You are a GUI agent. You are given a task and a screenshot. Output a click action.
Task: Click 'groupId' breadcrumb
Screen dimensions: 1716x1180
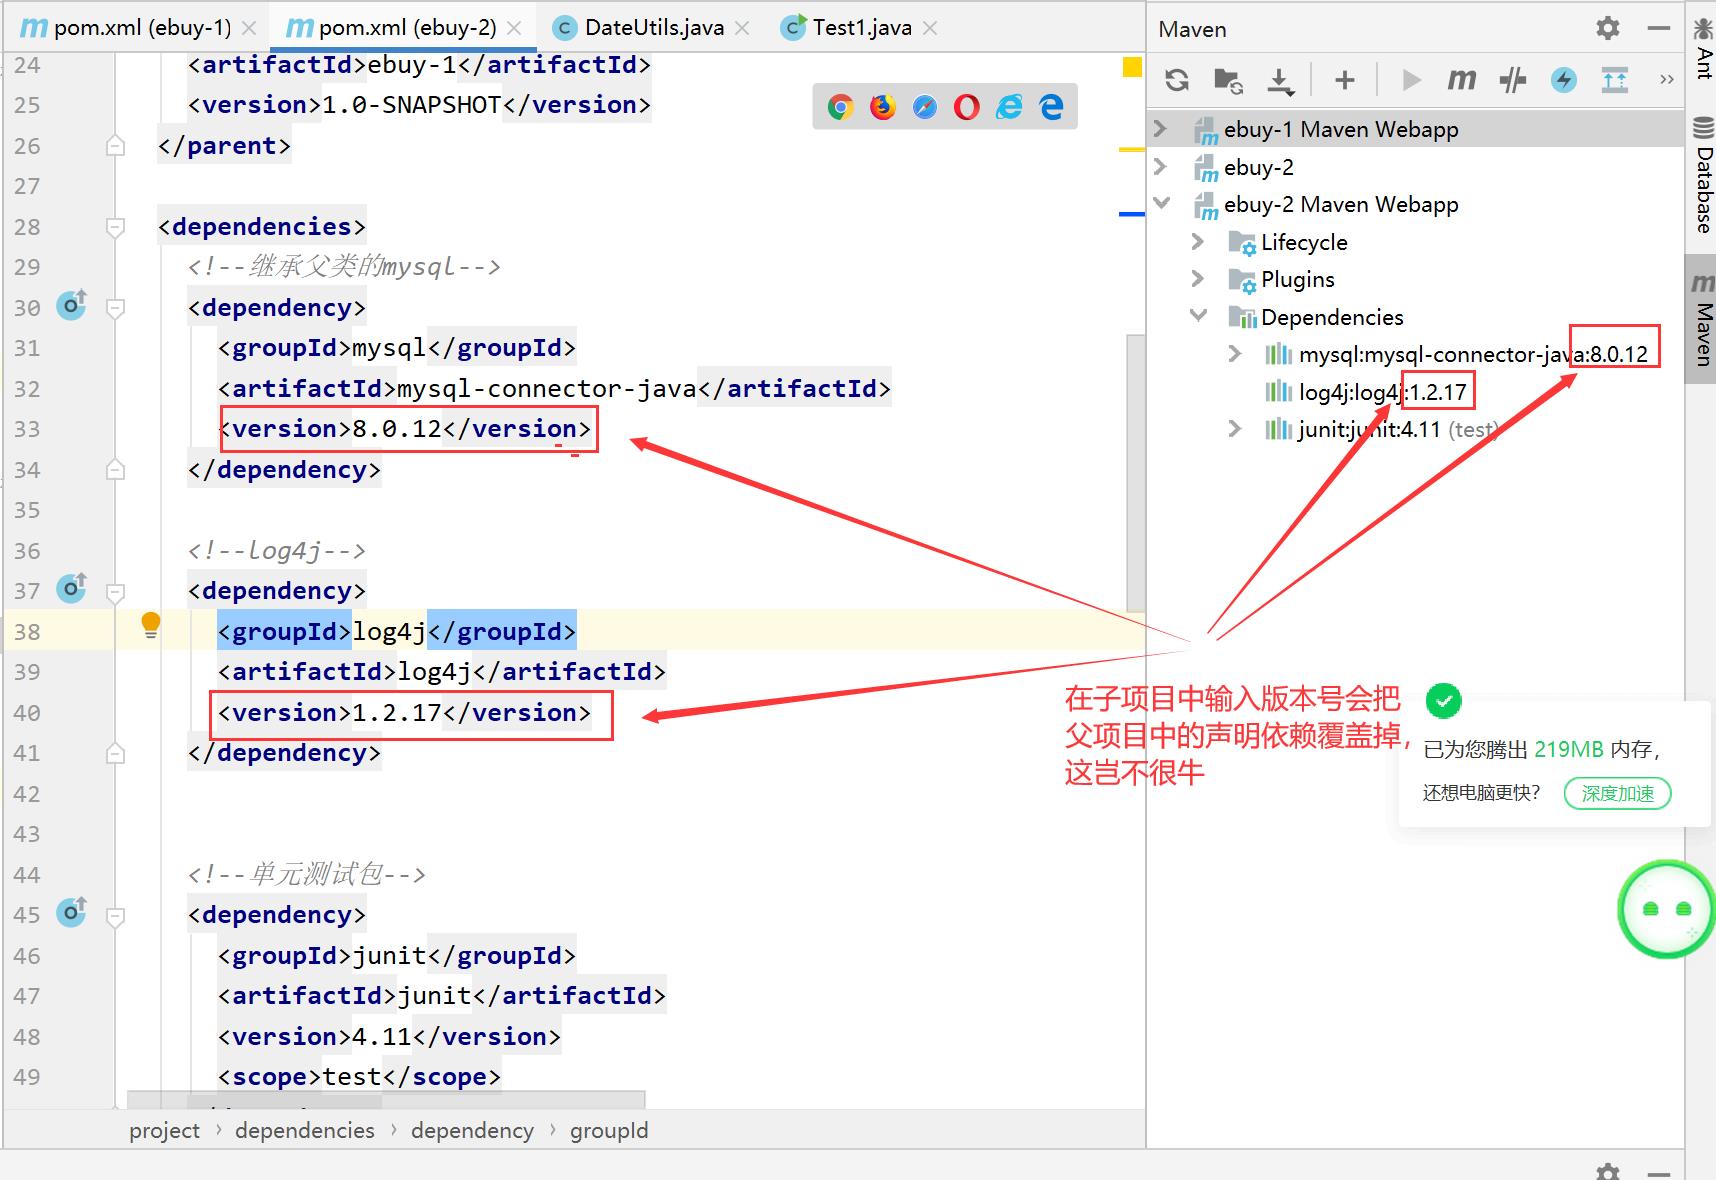(609, 1130)
